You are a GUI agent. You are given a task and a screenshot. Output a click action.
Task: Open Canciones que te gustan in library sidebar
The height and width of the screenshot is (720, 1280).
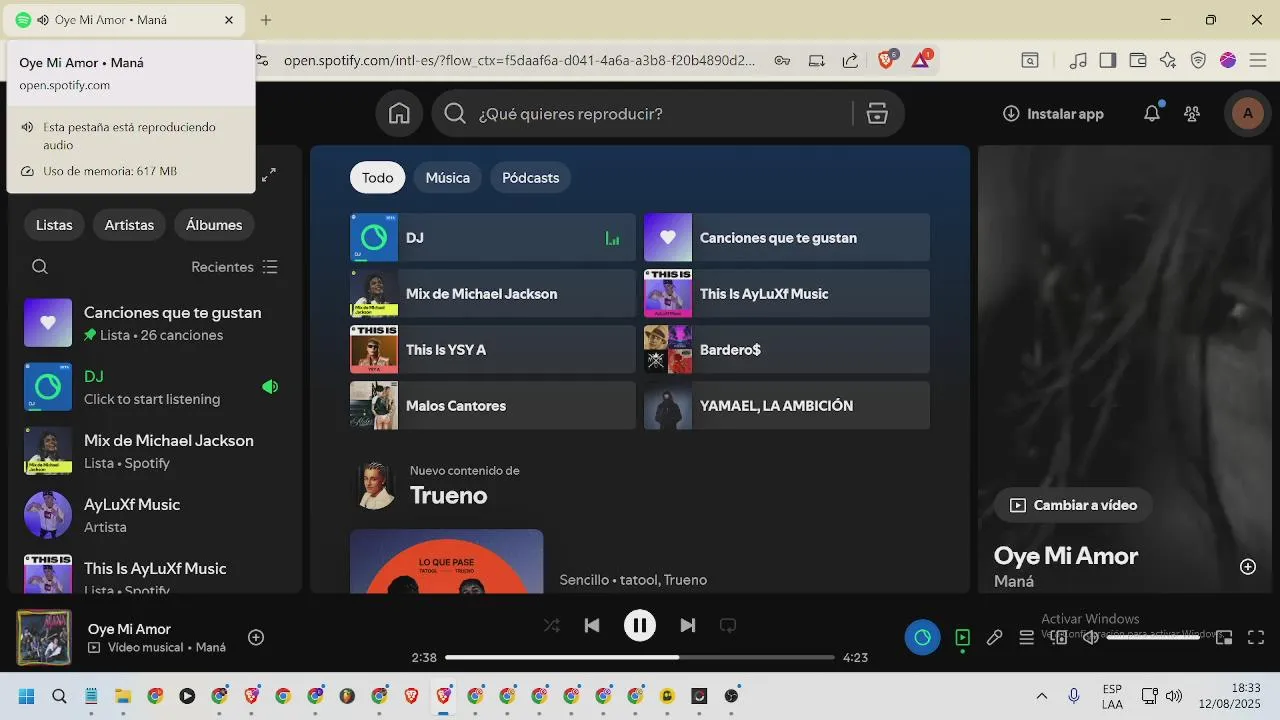pyautogui.click(x=155, y=323)
